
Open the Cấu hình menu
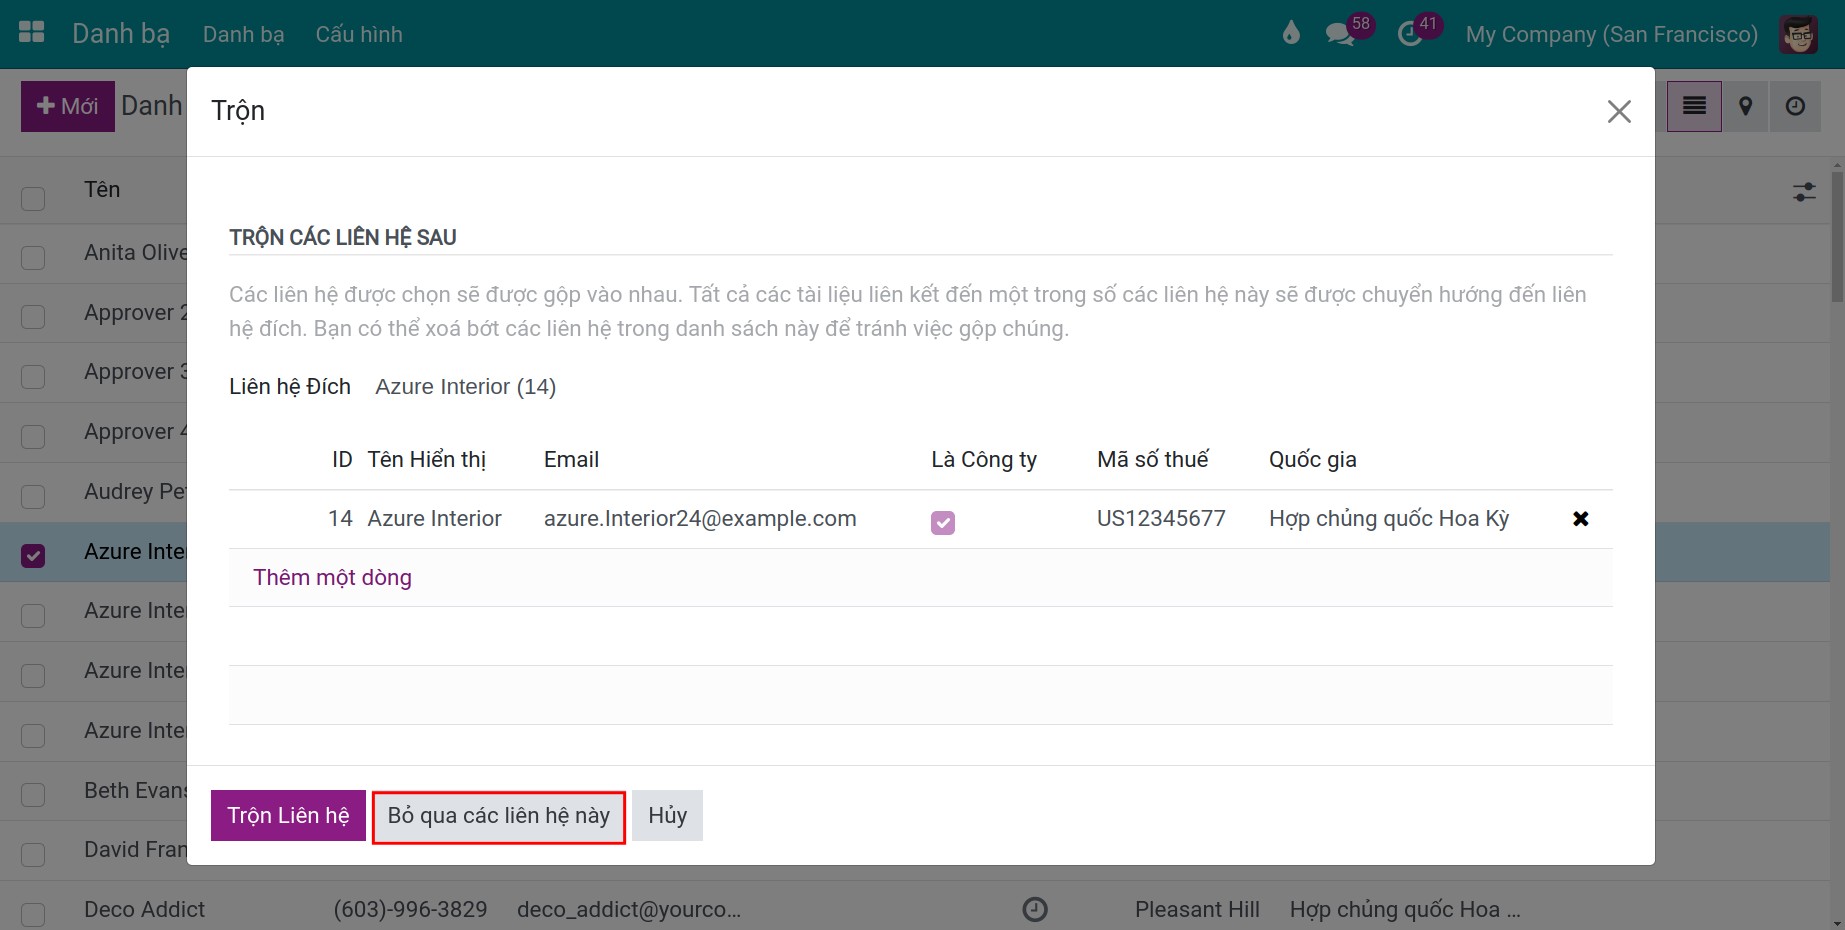359,34
